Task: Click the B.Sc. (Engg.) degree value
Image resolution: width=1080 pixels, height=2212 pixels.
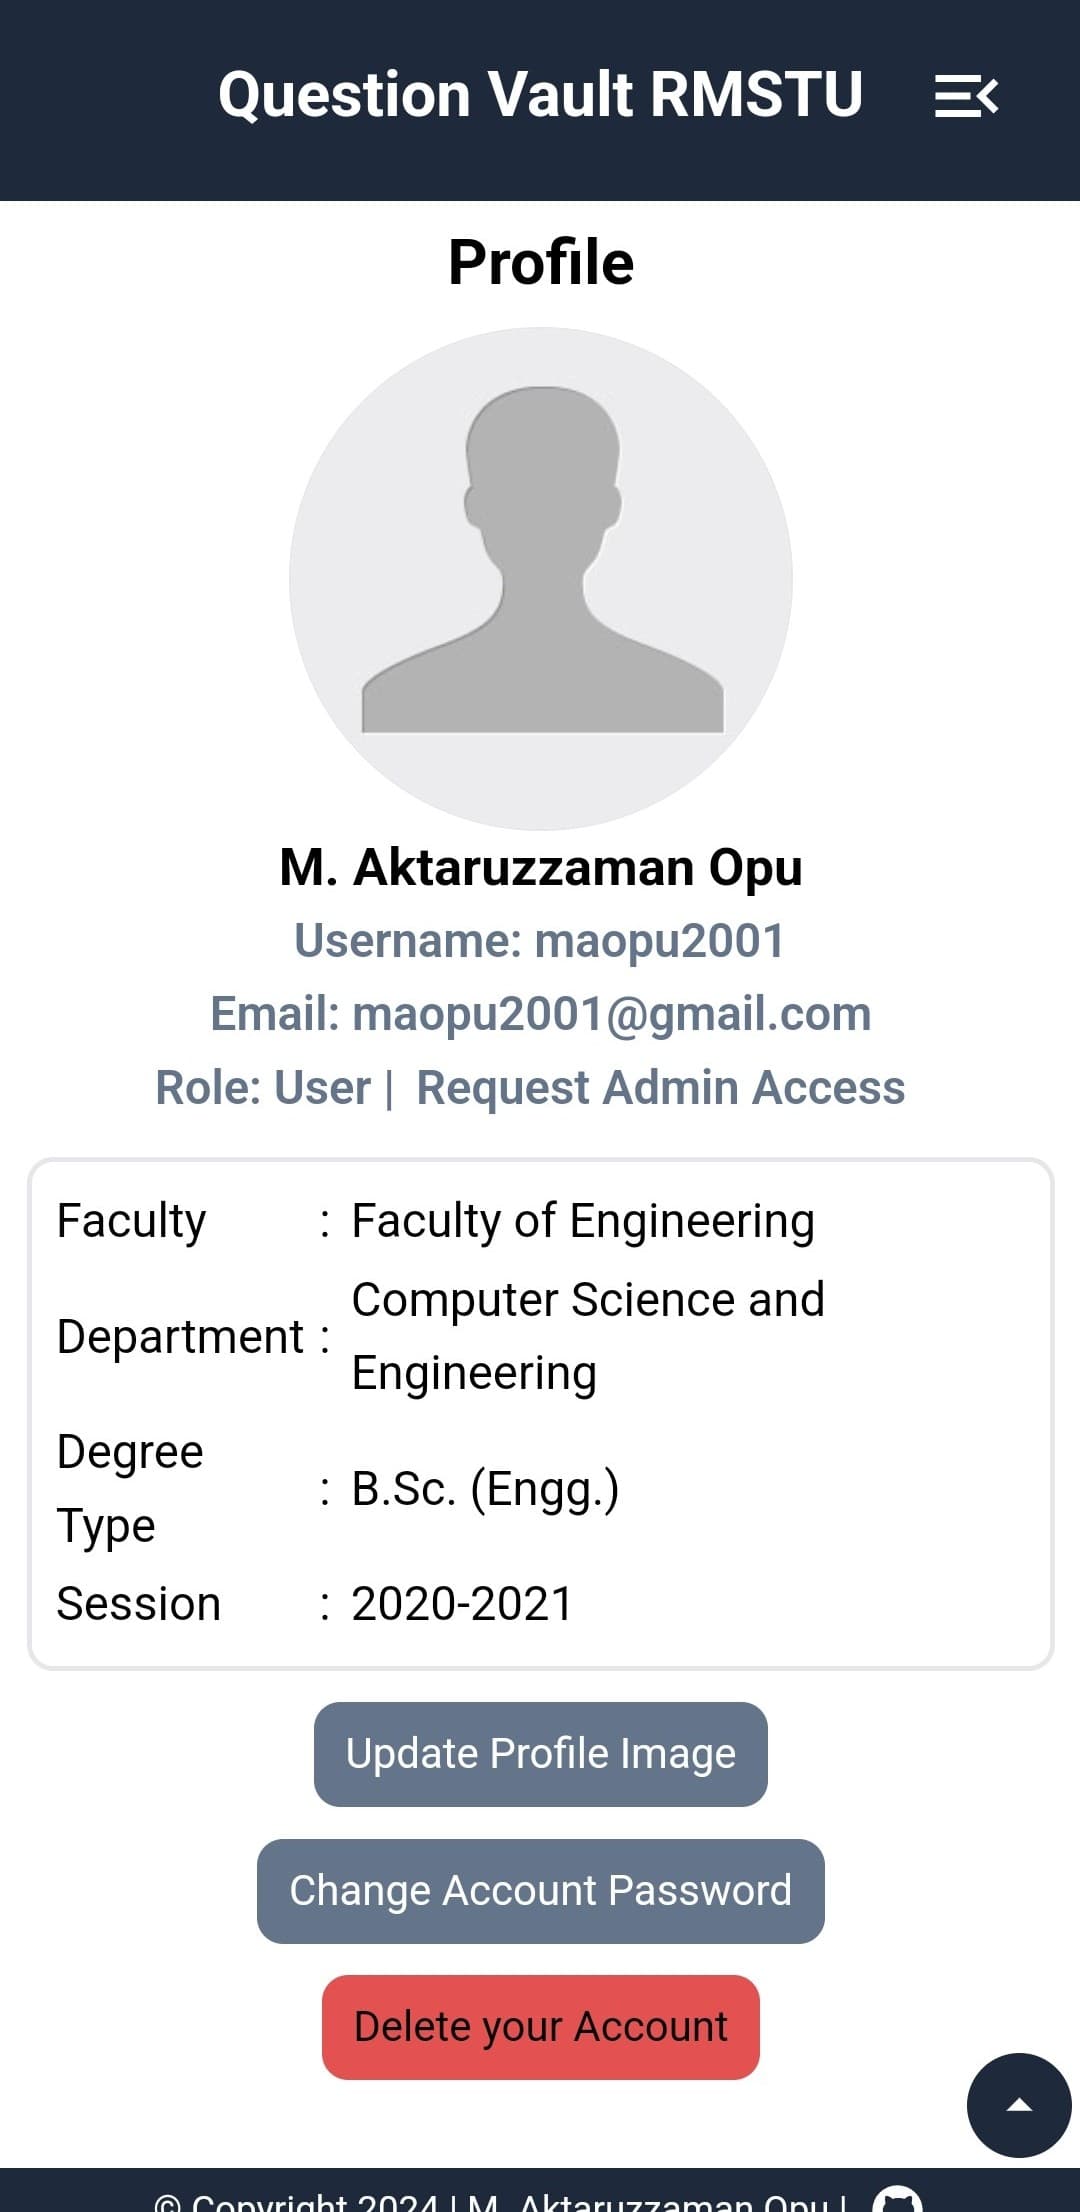Action: click(x=485, y=1488)
